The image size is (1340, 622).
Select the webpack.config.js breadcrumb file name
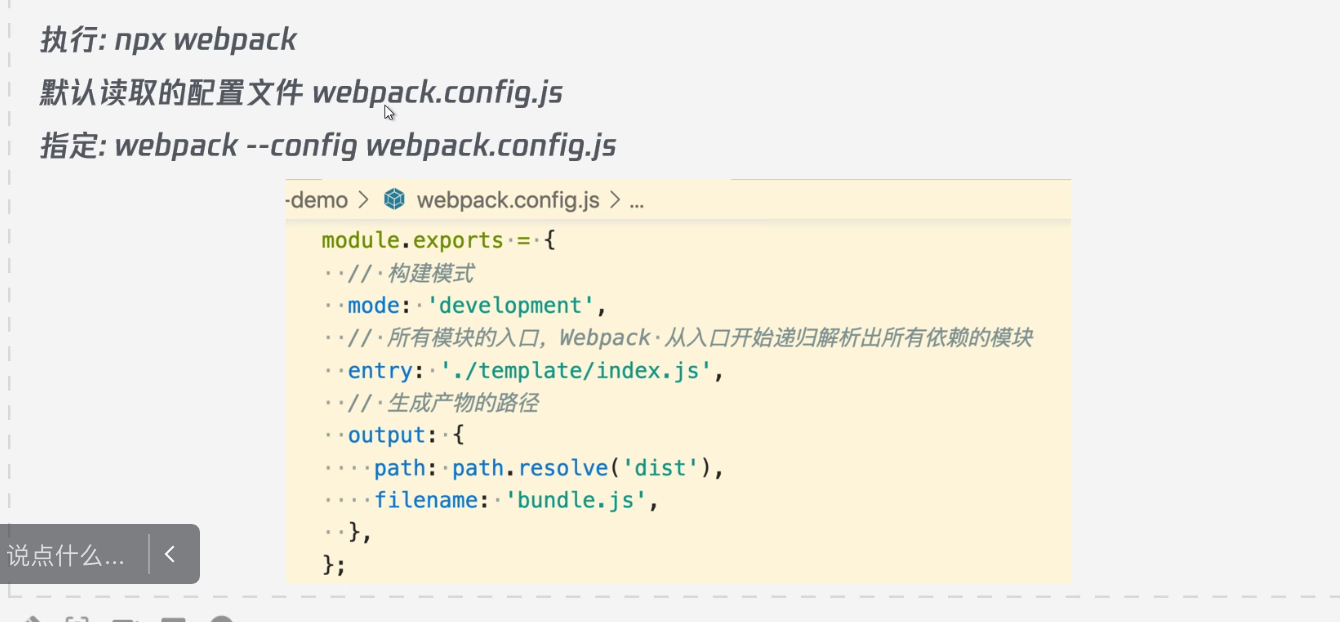coord(507,200)
